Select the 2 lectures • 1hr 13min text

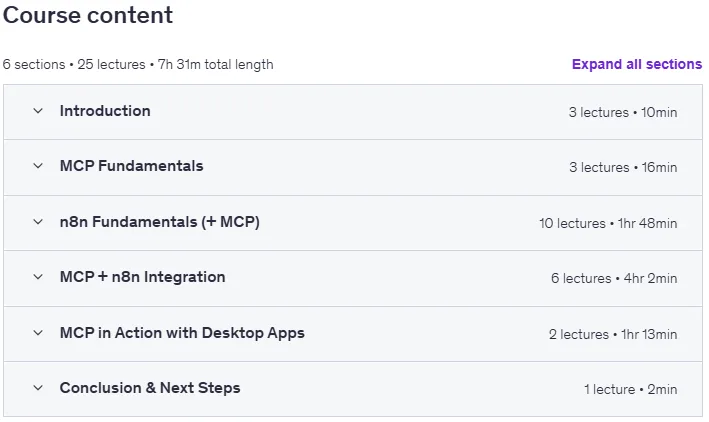pyautogui.click(x=613, y=335)
